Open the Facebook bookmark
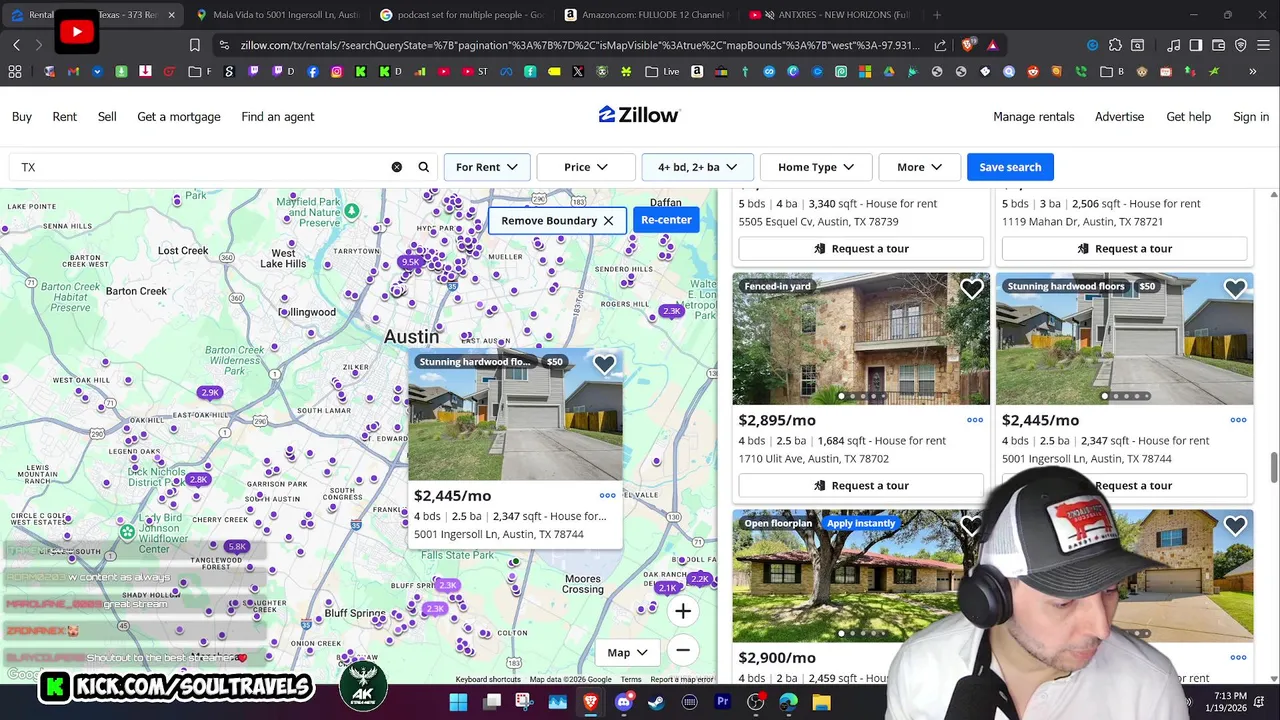Viewport: 1280px width, 720px height. tap(313, 72)
